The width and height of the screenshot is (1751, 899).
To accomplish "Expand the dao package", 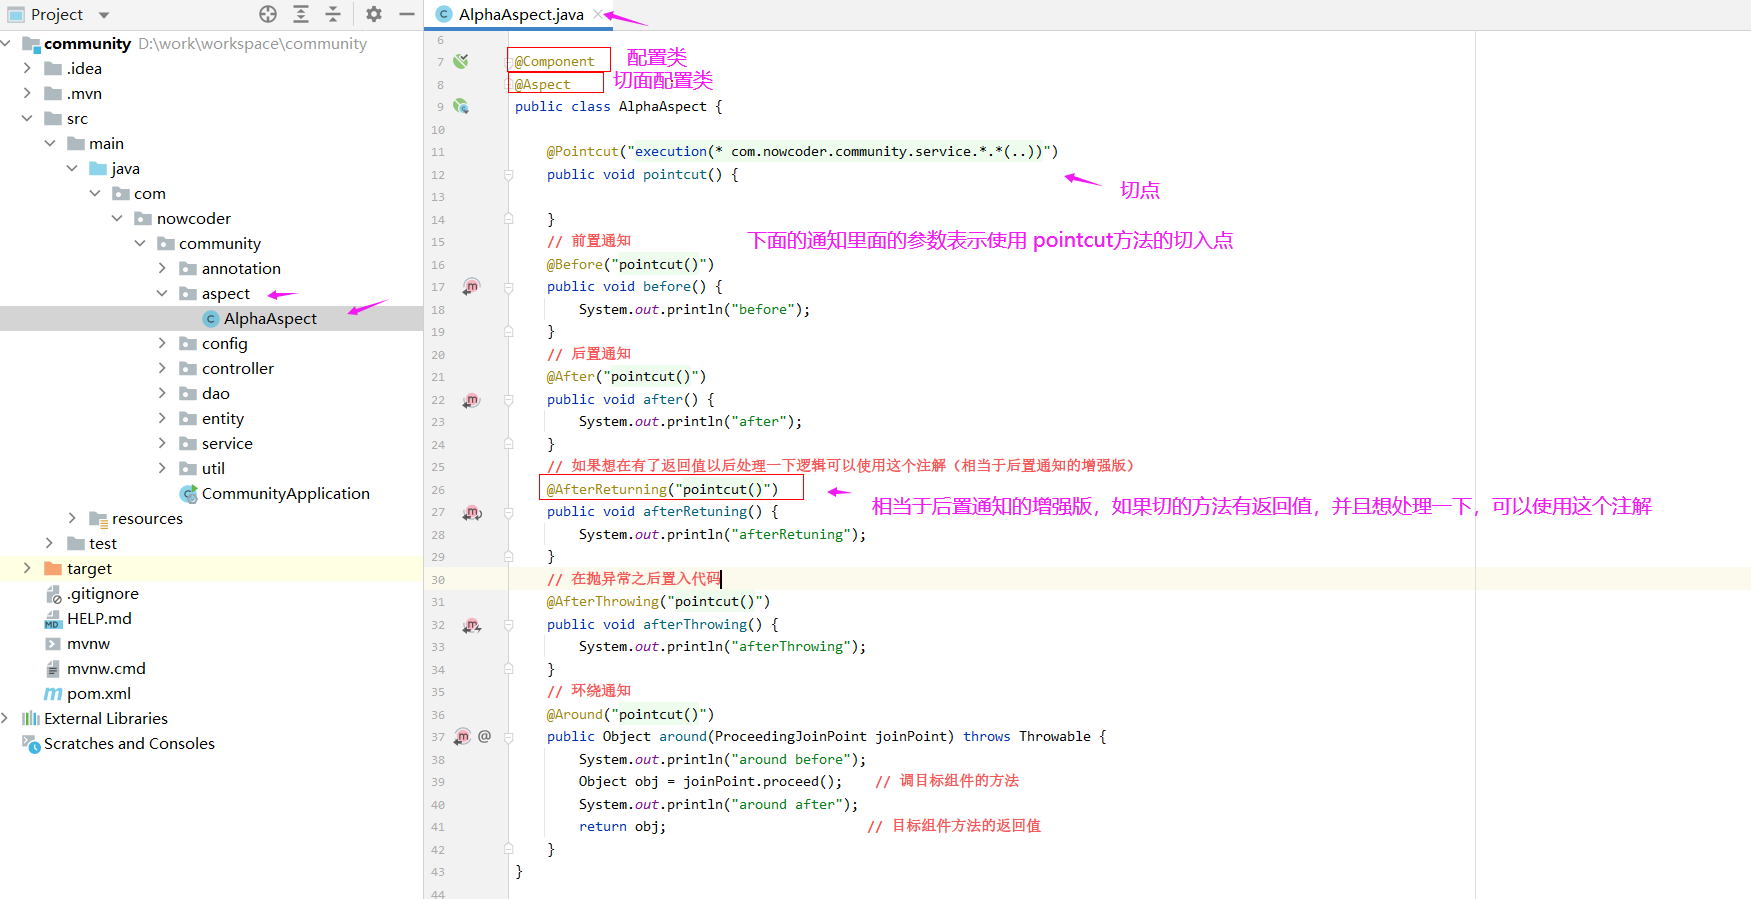I will [162, 393].
